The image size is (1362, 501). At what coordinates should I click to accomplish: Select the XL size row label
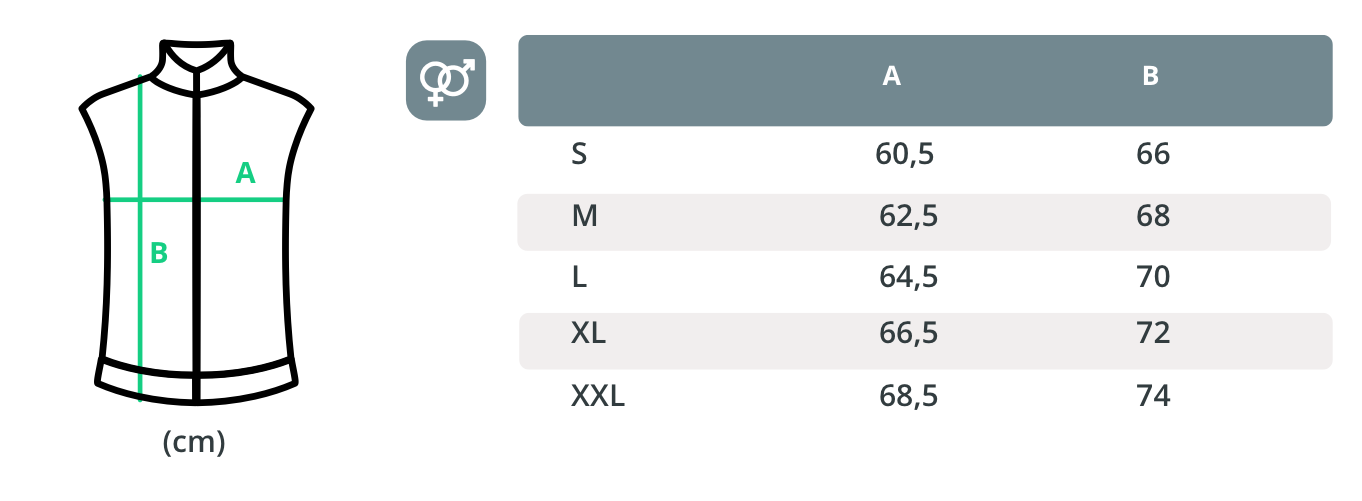coord(588,333)
